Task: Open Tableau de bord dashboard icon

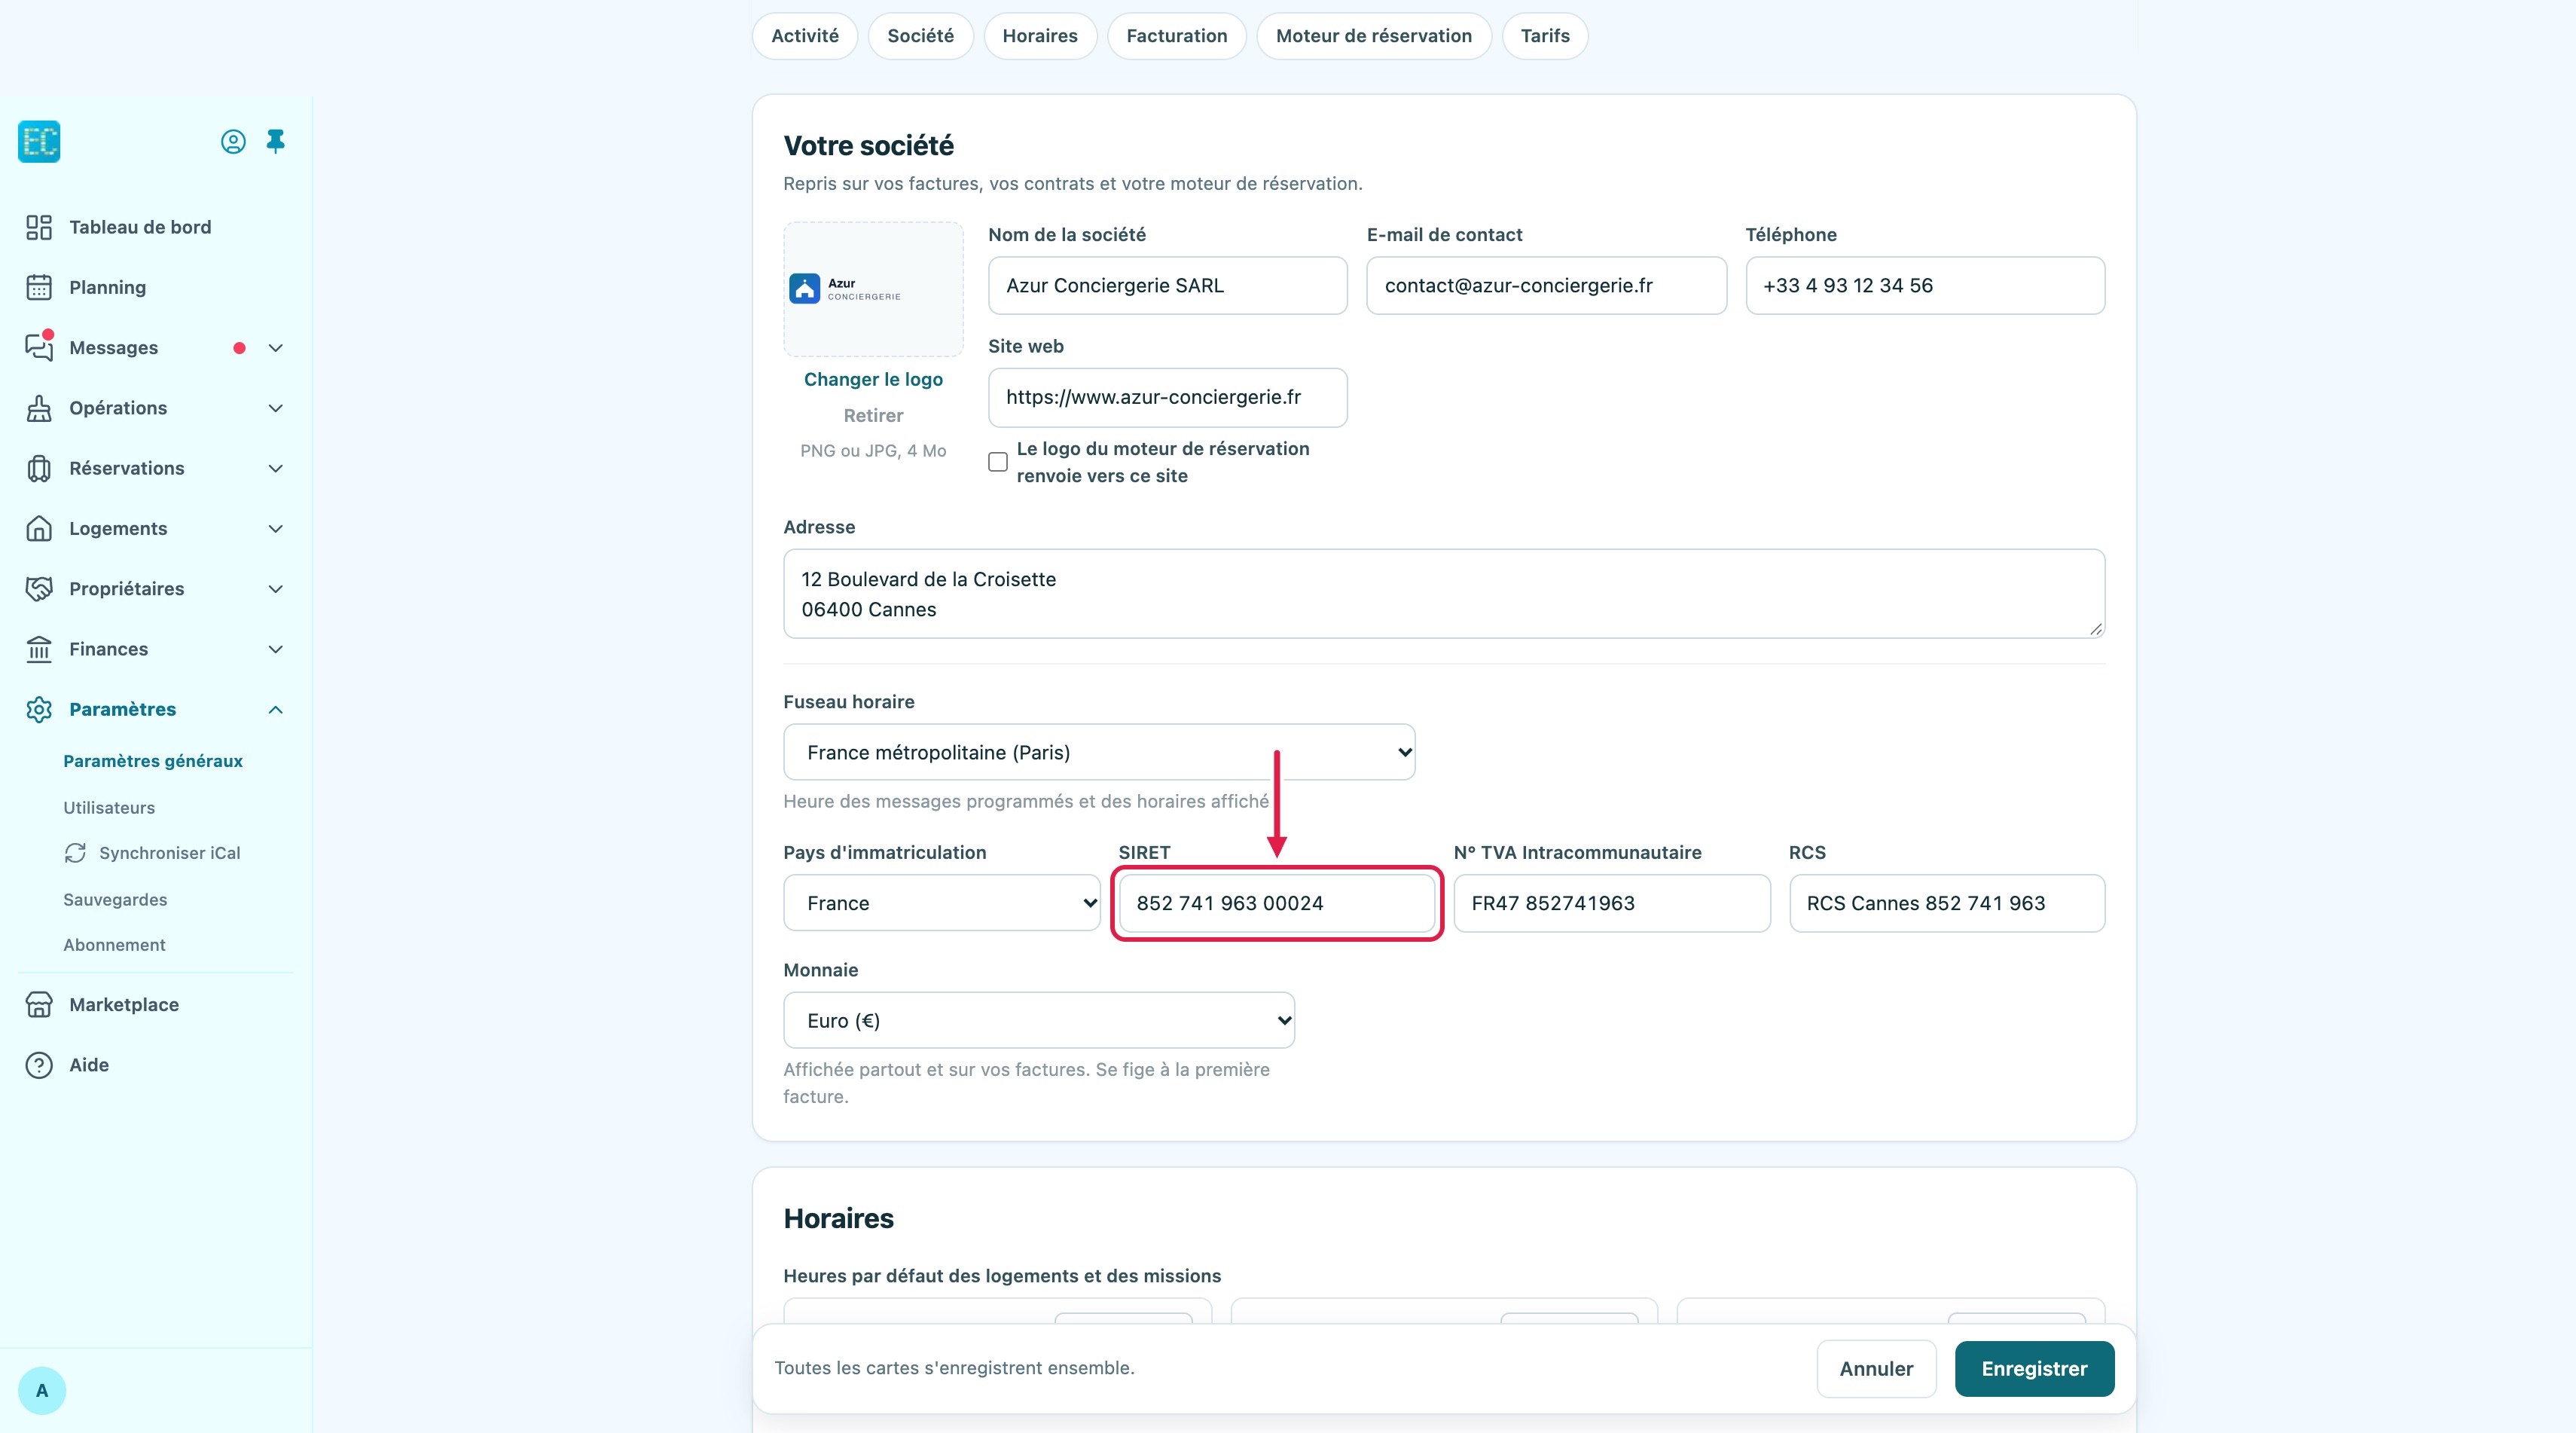Action: point(39,227)
